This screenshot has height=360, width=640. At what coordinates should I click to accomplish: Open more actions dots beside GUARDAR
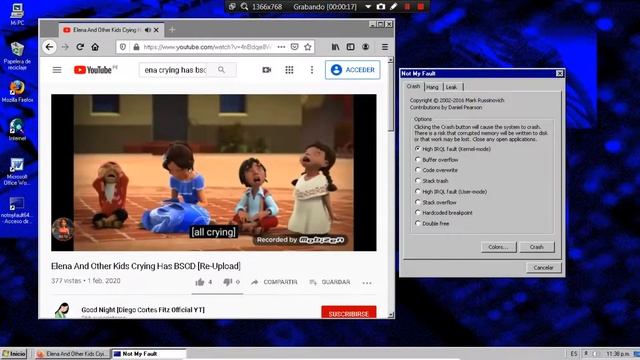367,282
